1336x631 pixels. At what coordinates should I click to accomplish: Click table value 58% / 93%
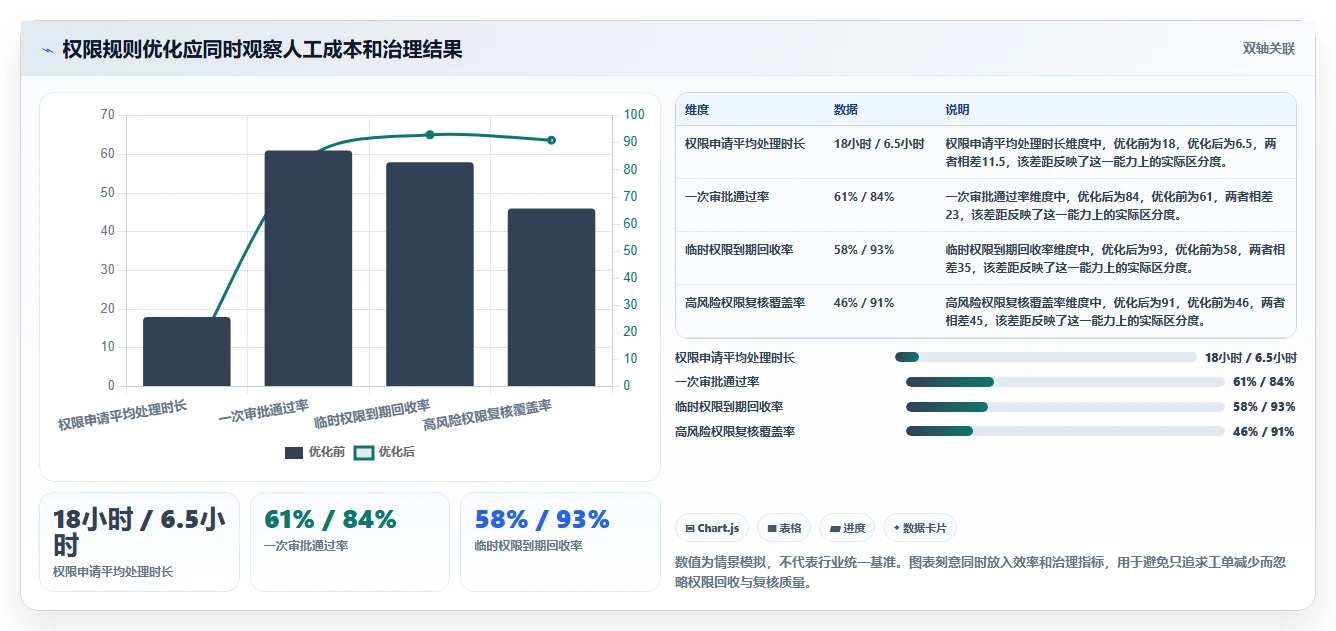tap(864, 250)
